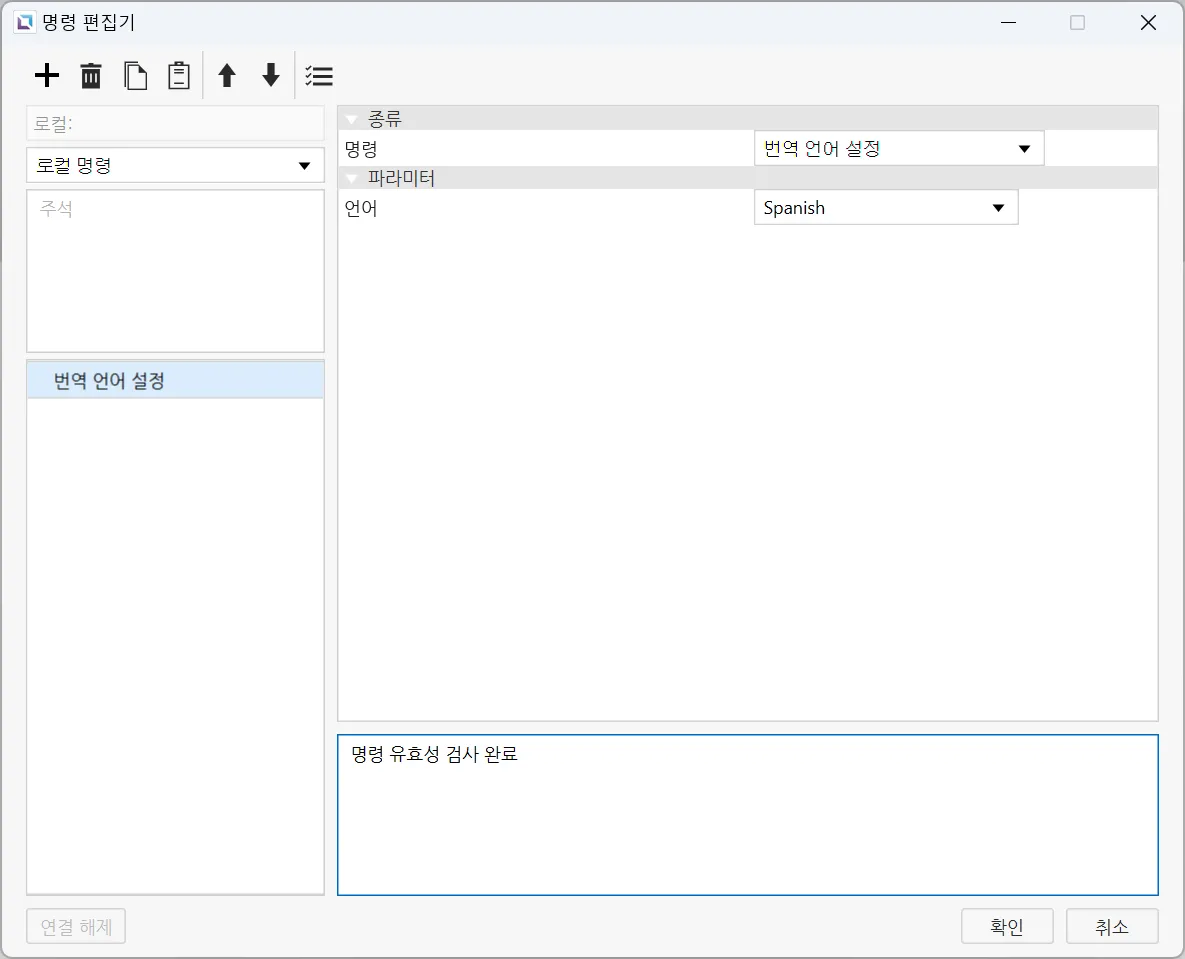Move command up with up arrow
The image size is (1185, 959).
(x=227, y=76)
